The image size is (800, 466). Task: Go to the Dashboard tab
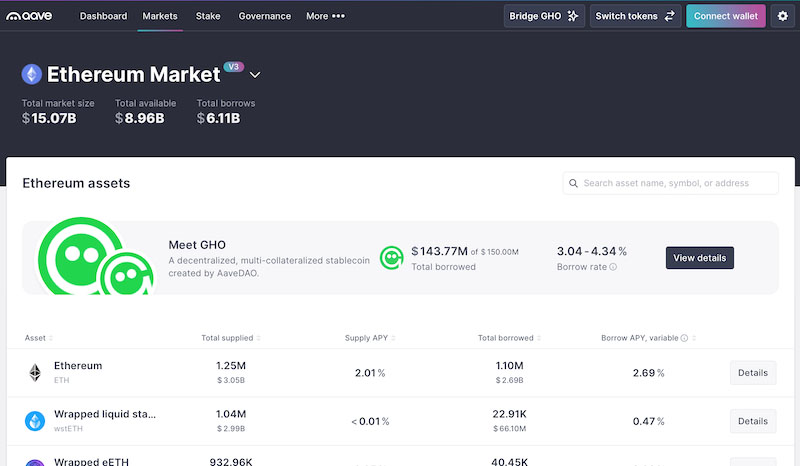pyautogui.click(x=104, y=16)
